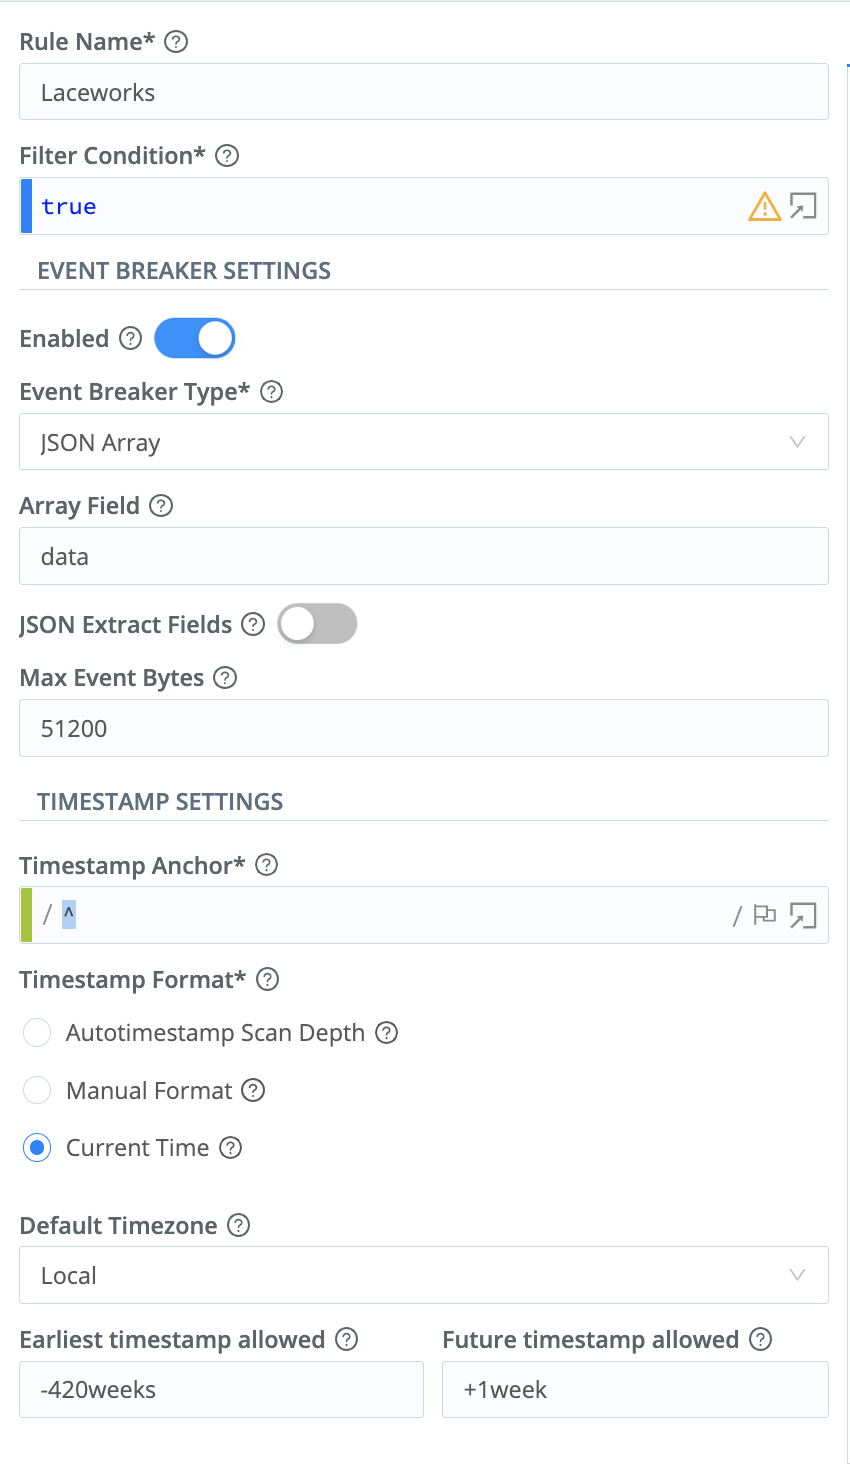Select the Current Time radio option
850x1476 pixels.
tap(37, 1147)
